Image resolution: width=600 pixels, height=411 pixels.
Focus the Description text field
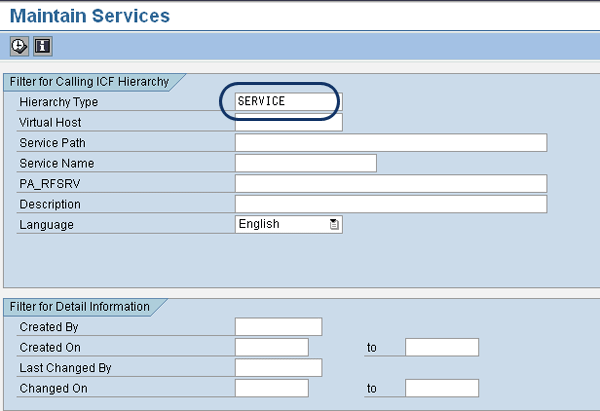pos(390,204)
